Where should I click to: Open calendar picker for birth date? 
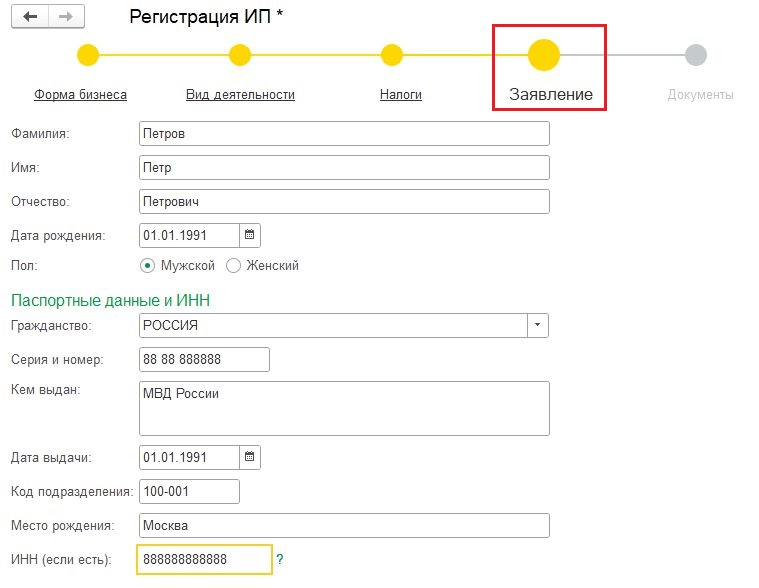[251, 235]
